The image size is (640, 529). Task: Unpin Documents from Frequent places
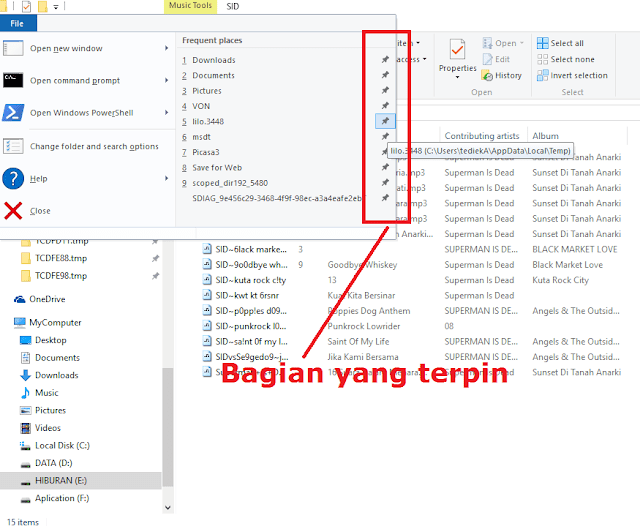(385, 75)
